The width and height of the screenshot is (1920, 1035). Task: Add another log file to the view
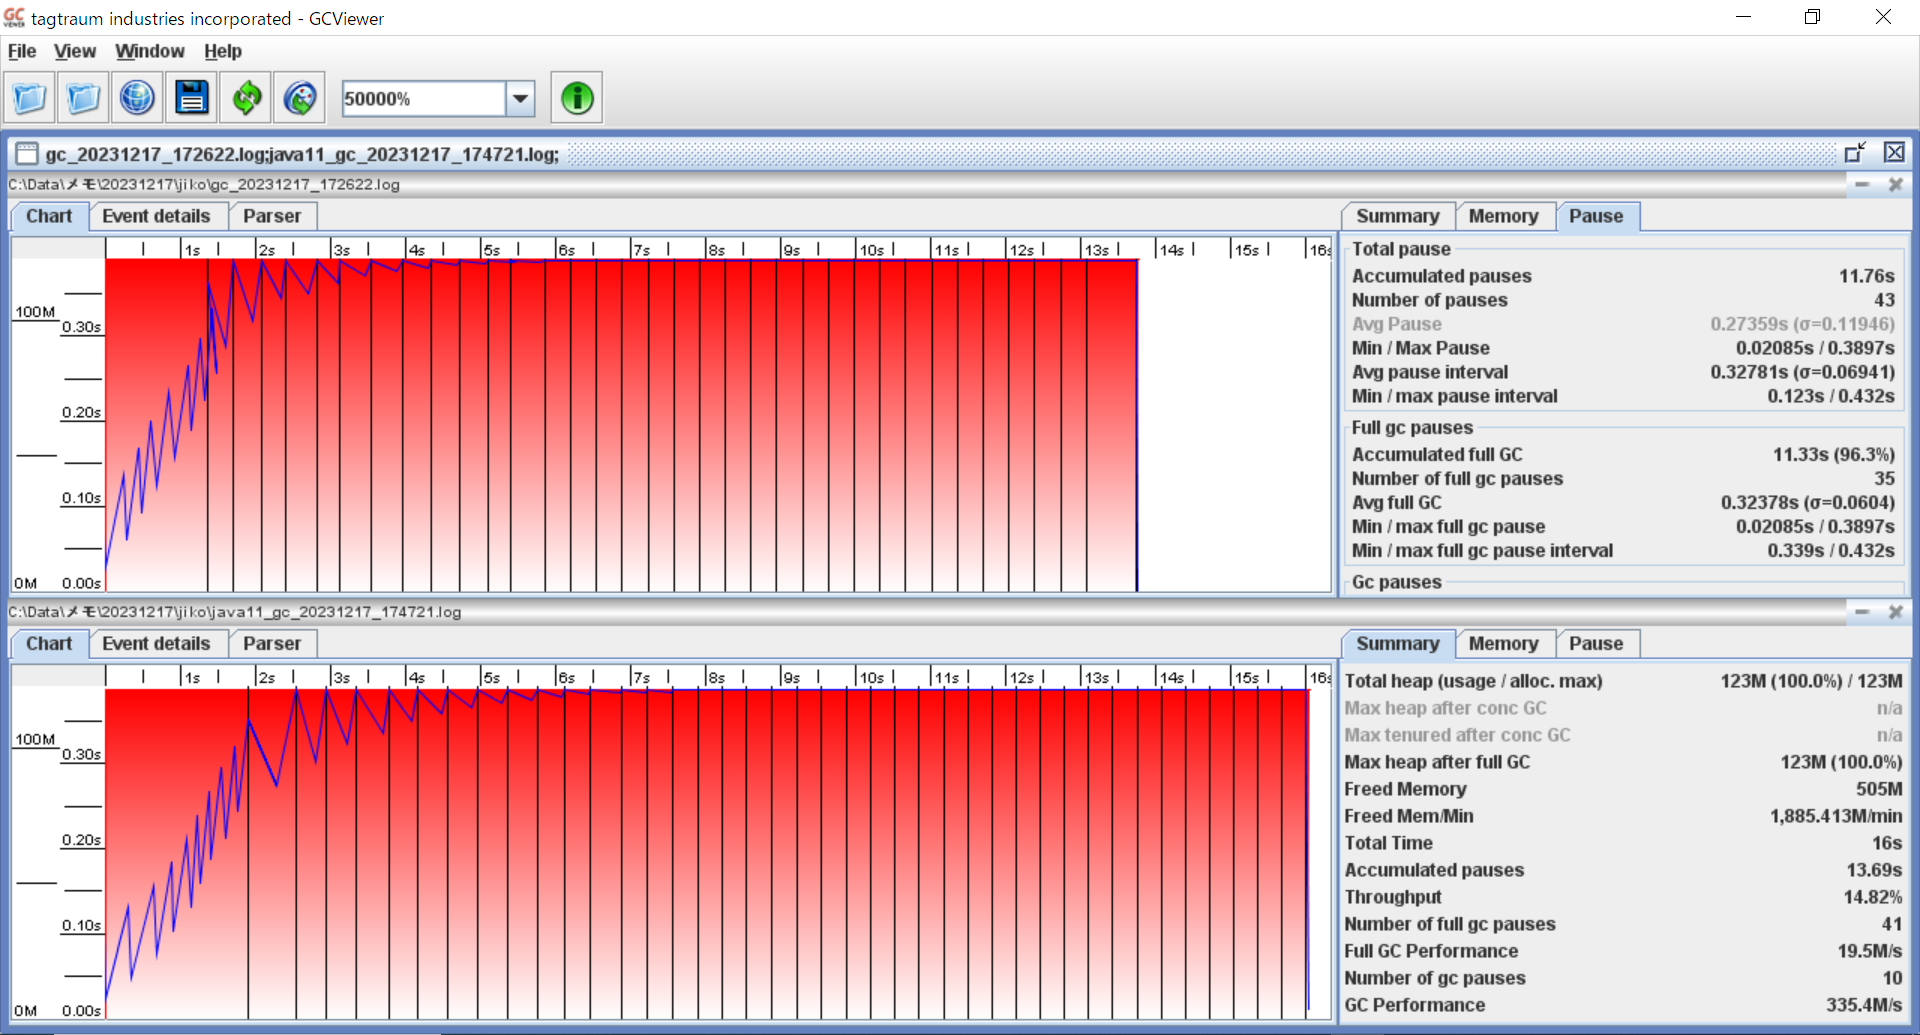tap(82, 97)
